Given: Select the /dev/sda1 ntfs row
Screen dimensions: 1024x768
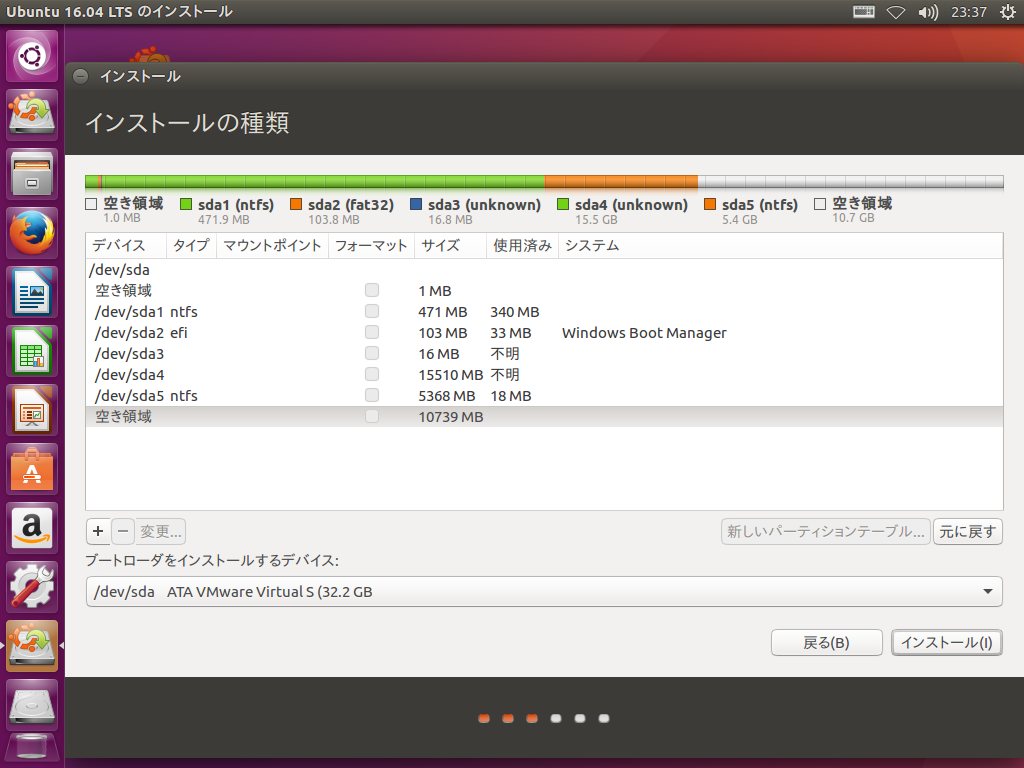Looking at the screenshot, I should coord(544,312).
